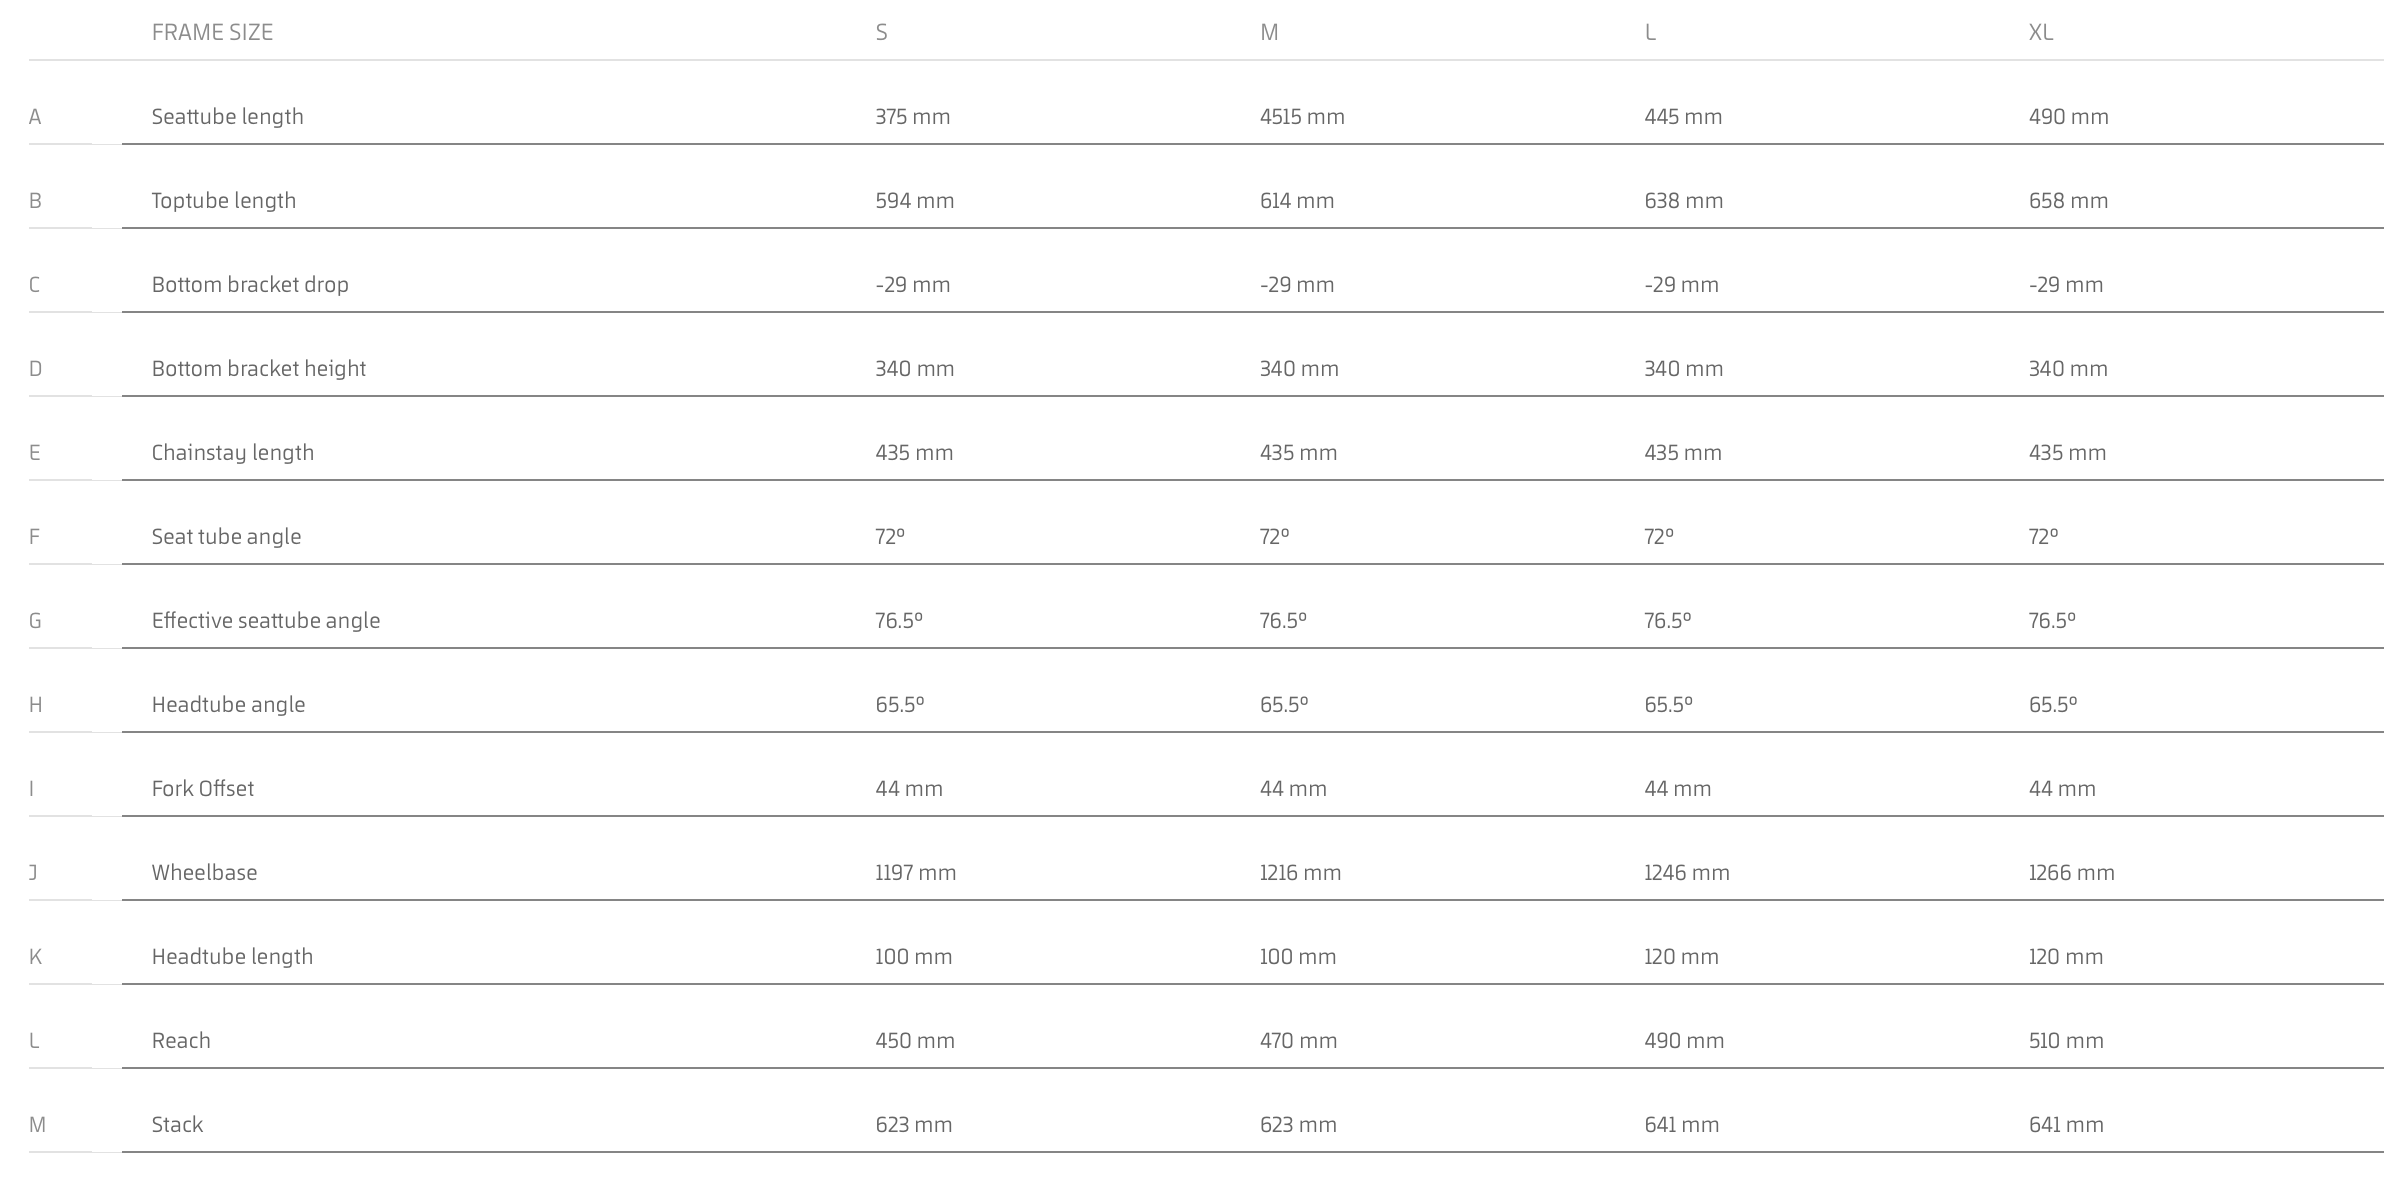The image size is (2404, 1178).
Task: Click the Seattube length row label
Action: pos(227,116)
